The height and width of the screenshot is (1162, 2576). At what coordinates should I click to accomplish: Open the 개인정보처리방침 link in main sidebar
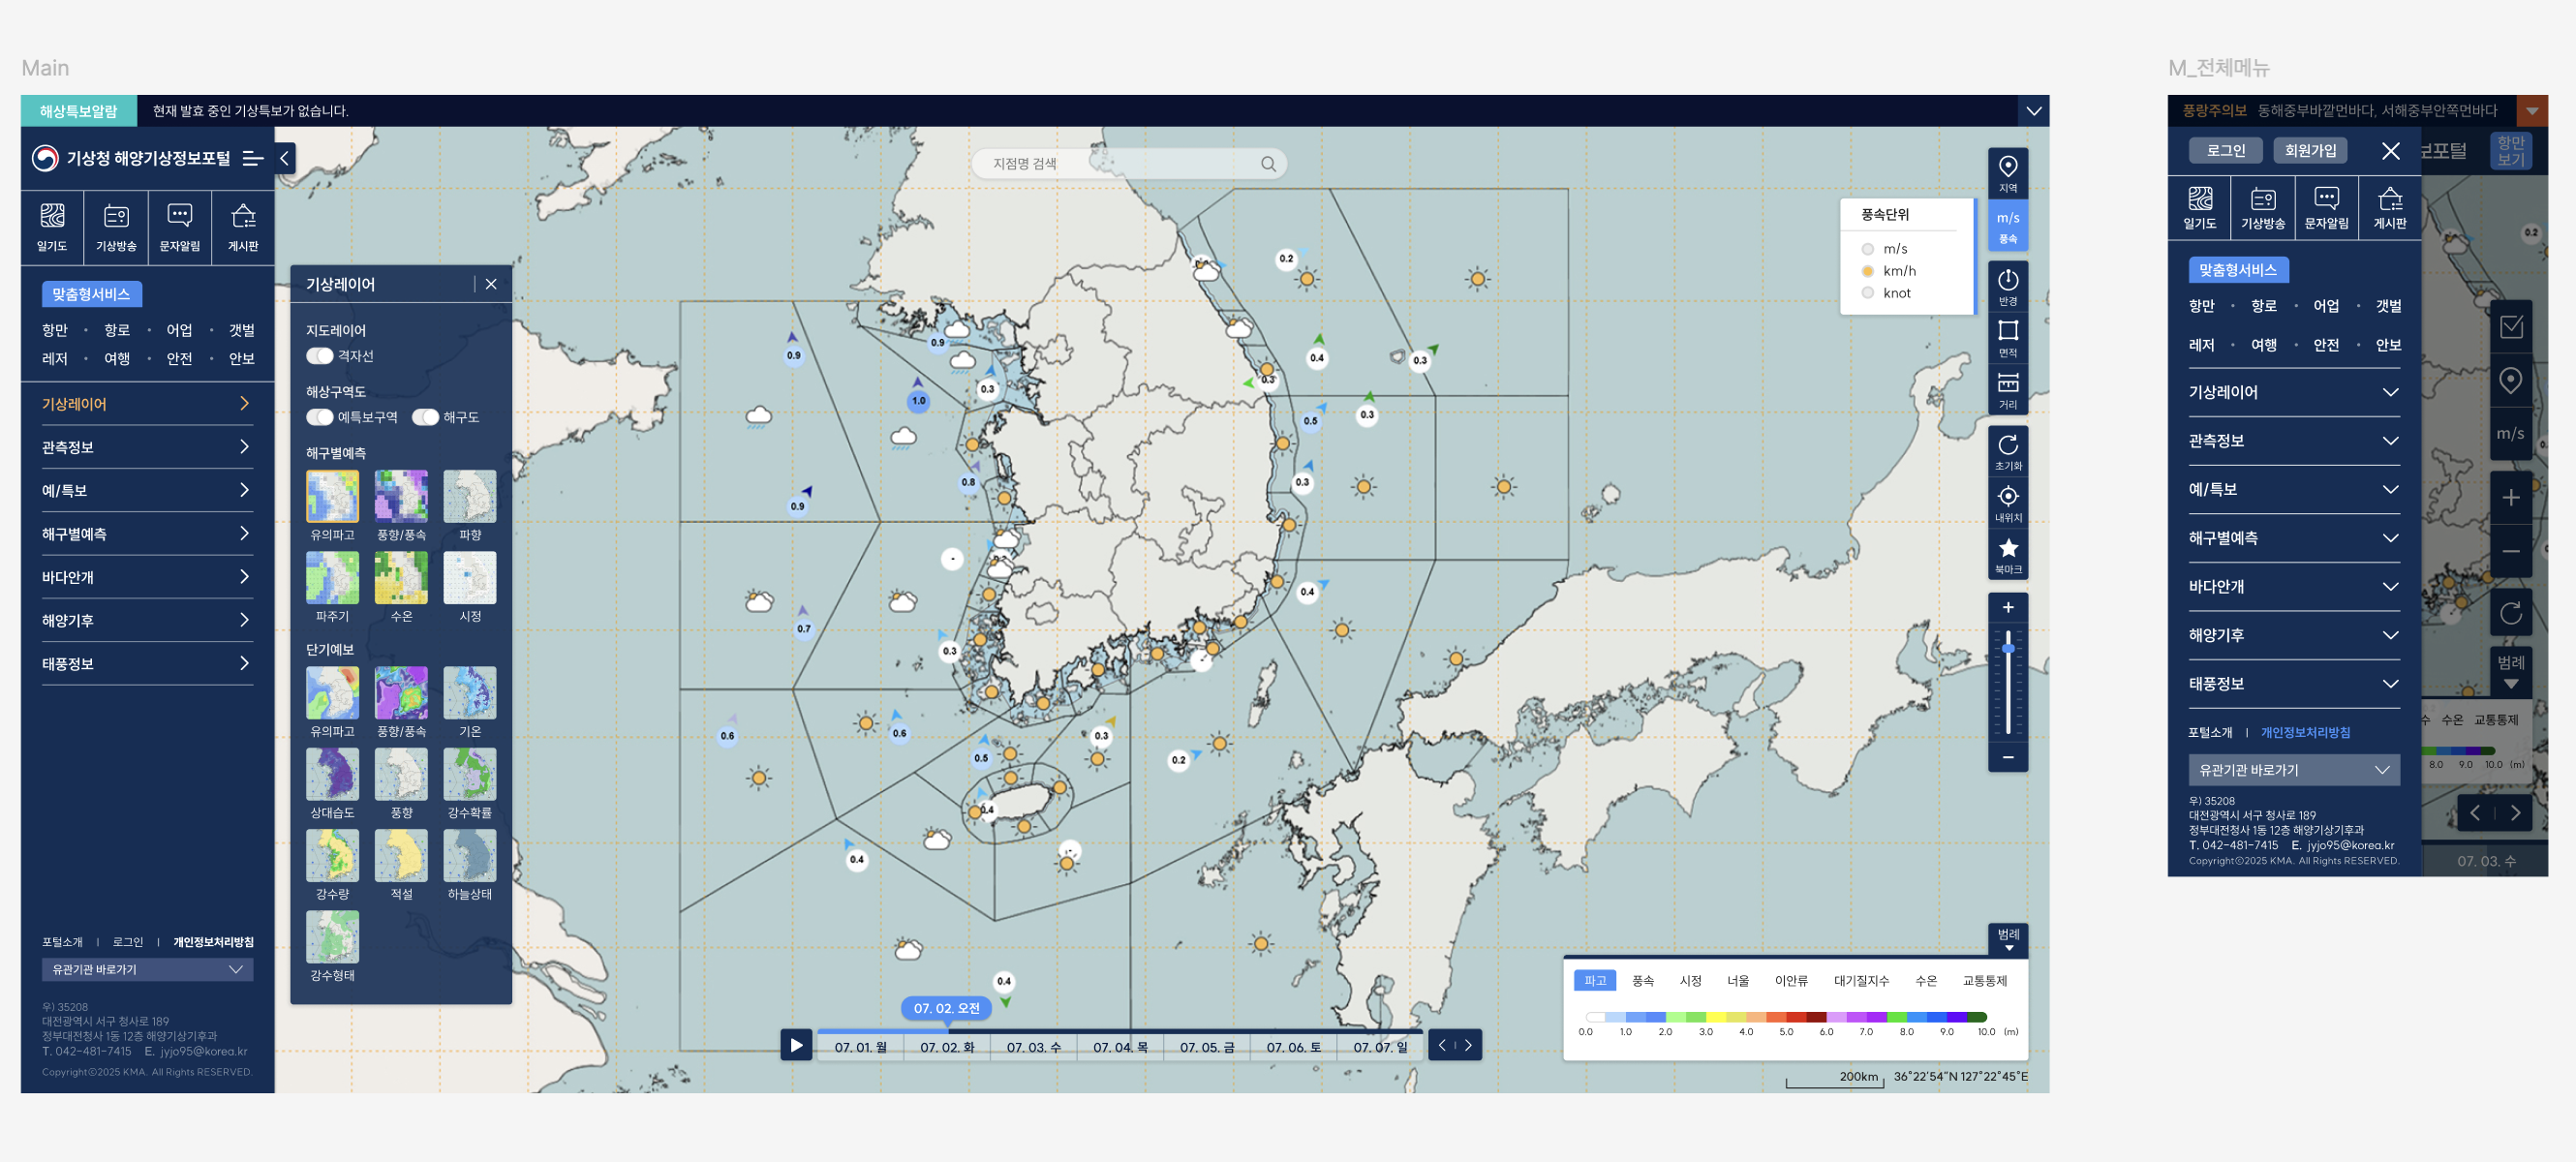(x=213, y=942)
